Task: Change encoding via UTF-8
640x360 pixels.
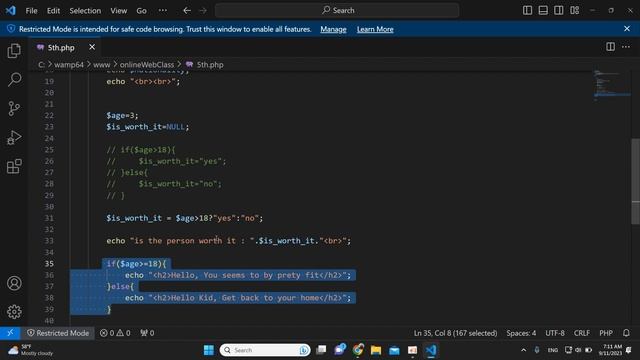Action: click(555, 333)
